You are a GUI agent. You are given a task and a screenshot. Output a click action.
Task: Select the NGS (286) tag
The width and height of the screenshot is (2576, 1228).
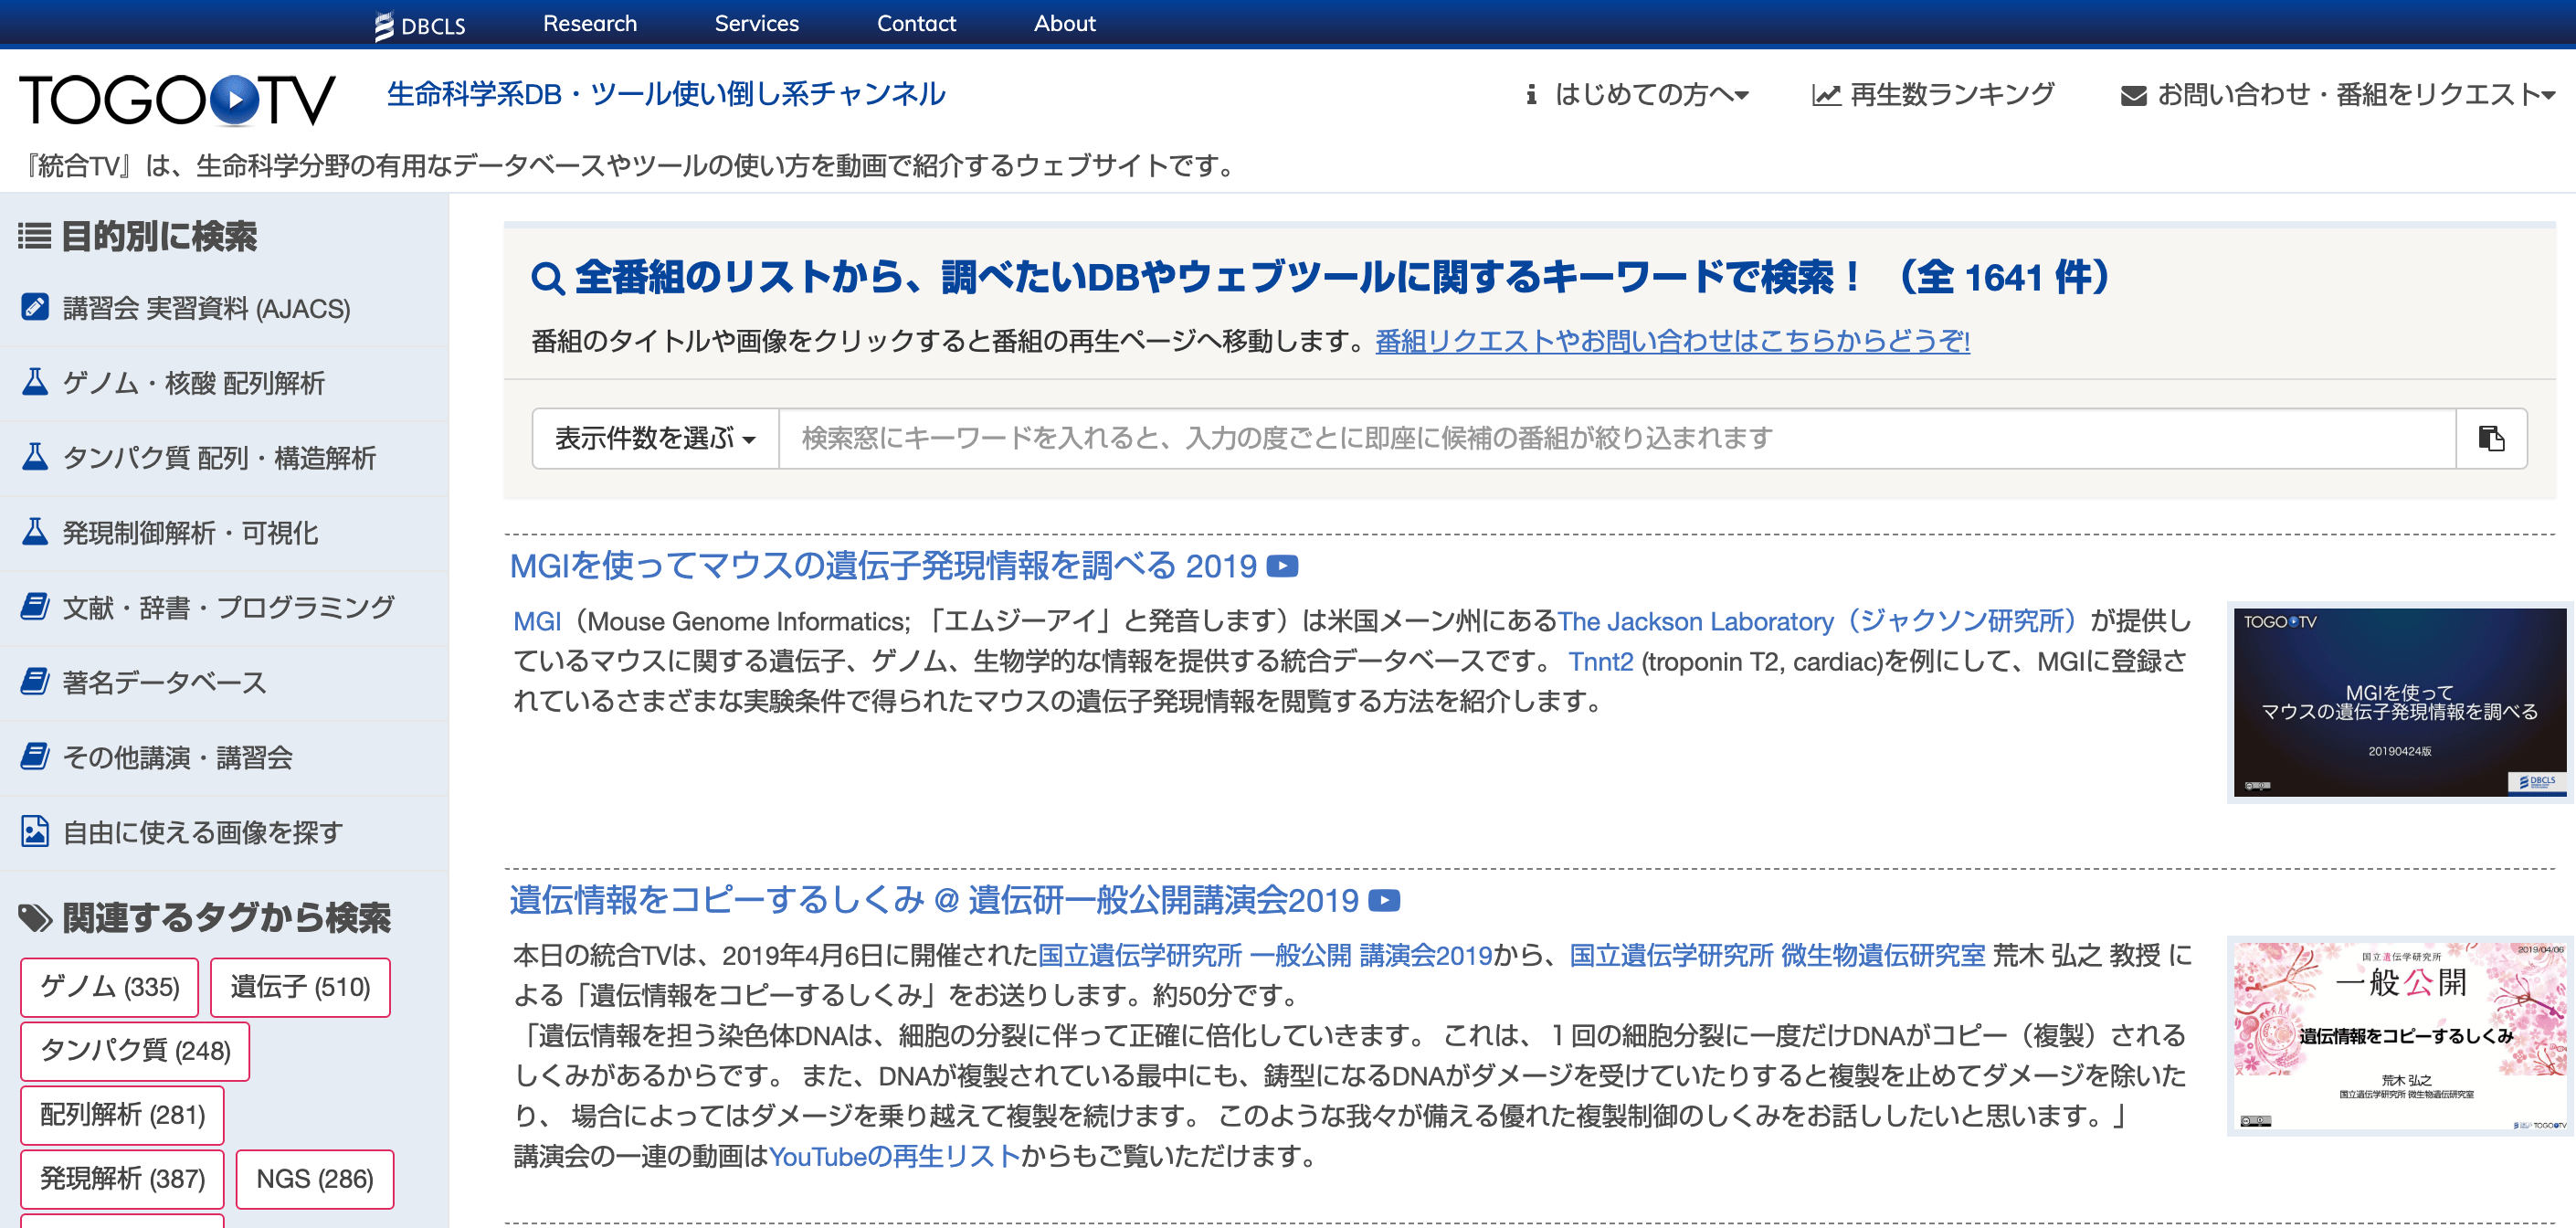point(314,1179)
